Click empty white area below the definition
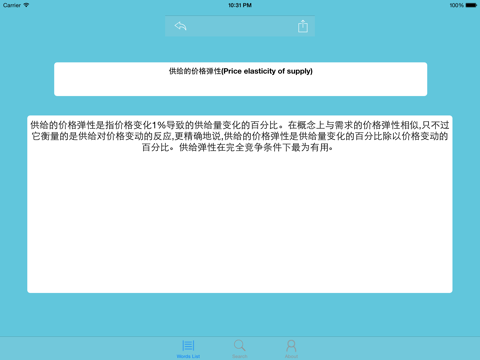Screen dimensions: 480x360 click(240, 223)
